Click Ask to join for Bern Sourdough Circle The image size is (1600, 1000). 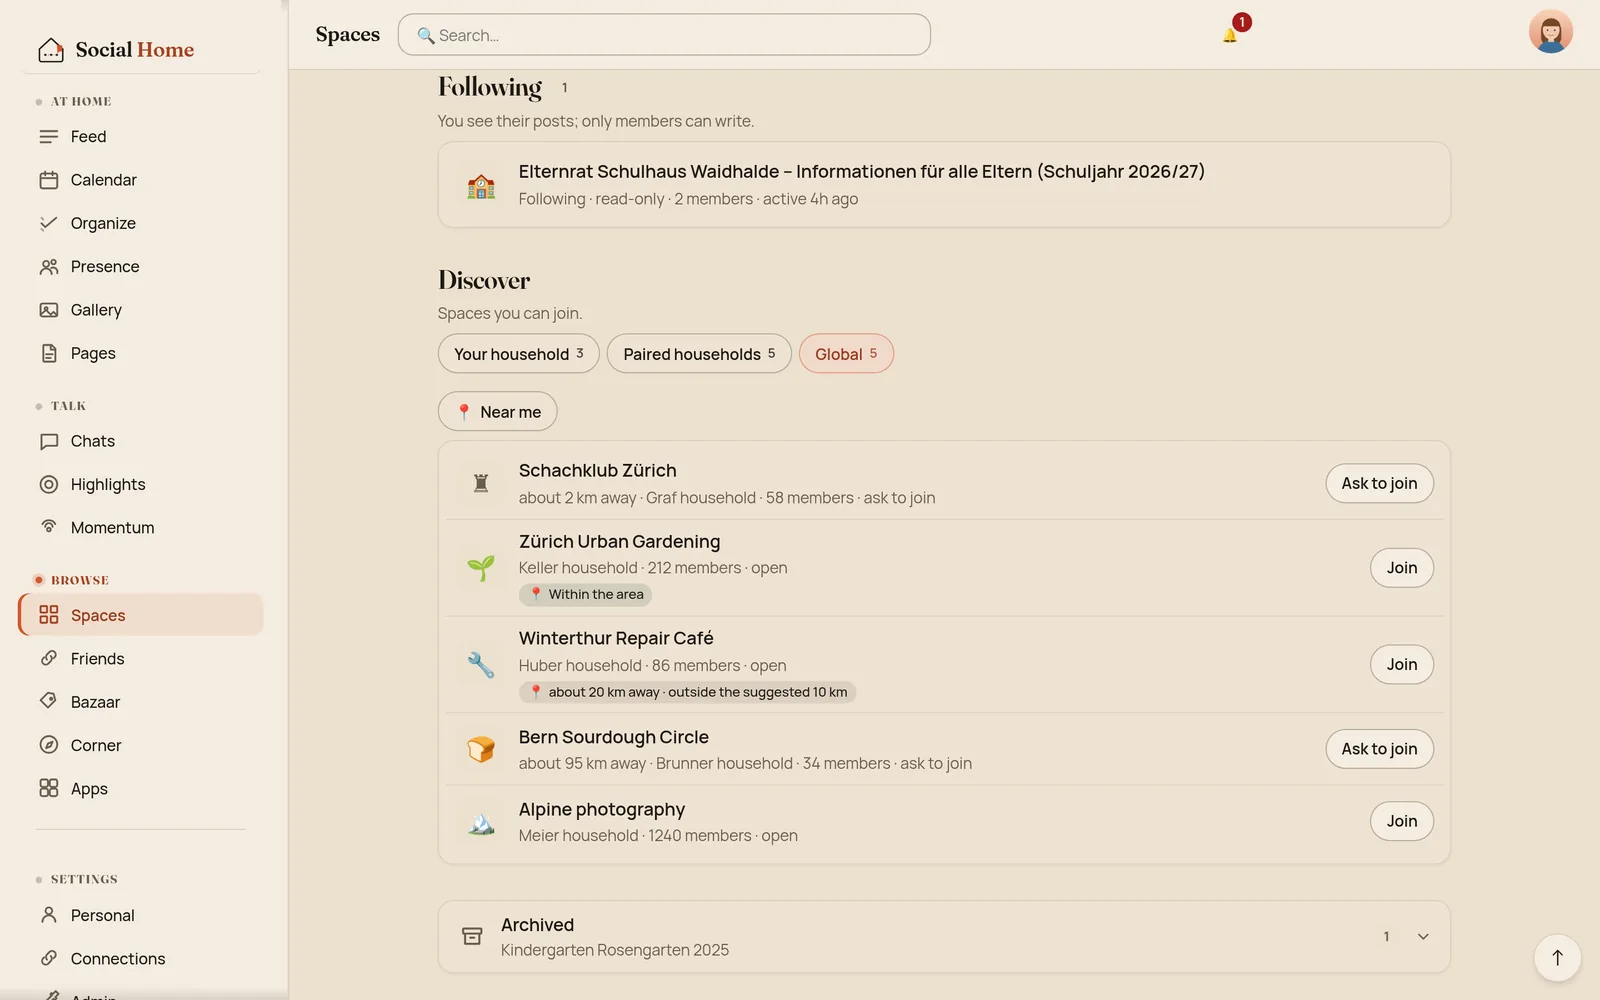pyautogui.click(x=1379, y=749)
